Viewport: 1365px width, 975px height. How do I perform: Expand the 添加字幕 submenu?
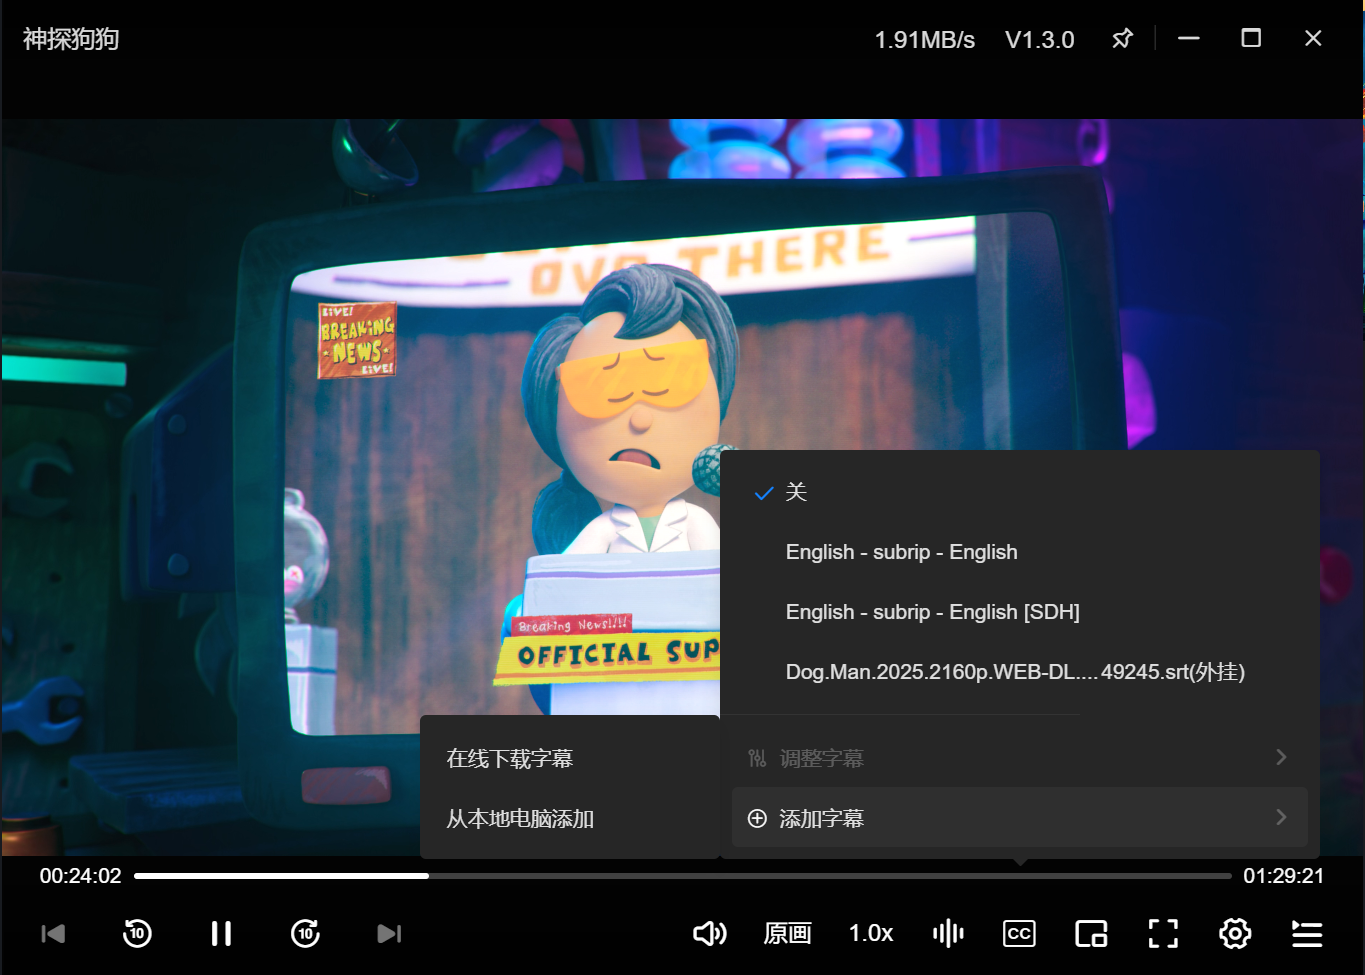pos(1020,818)
